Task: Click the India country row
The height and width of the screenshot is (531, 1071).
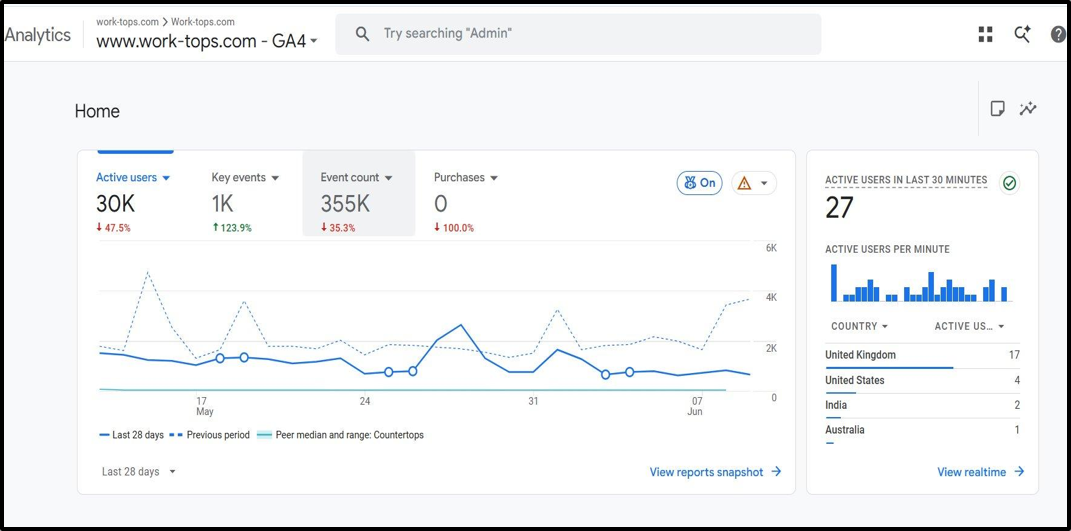Action: click(x=922, y=406)
